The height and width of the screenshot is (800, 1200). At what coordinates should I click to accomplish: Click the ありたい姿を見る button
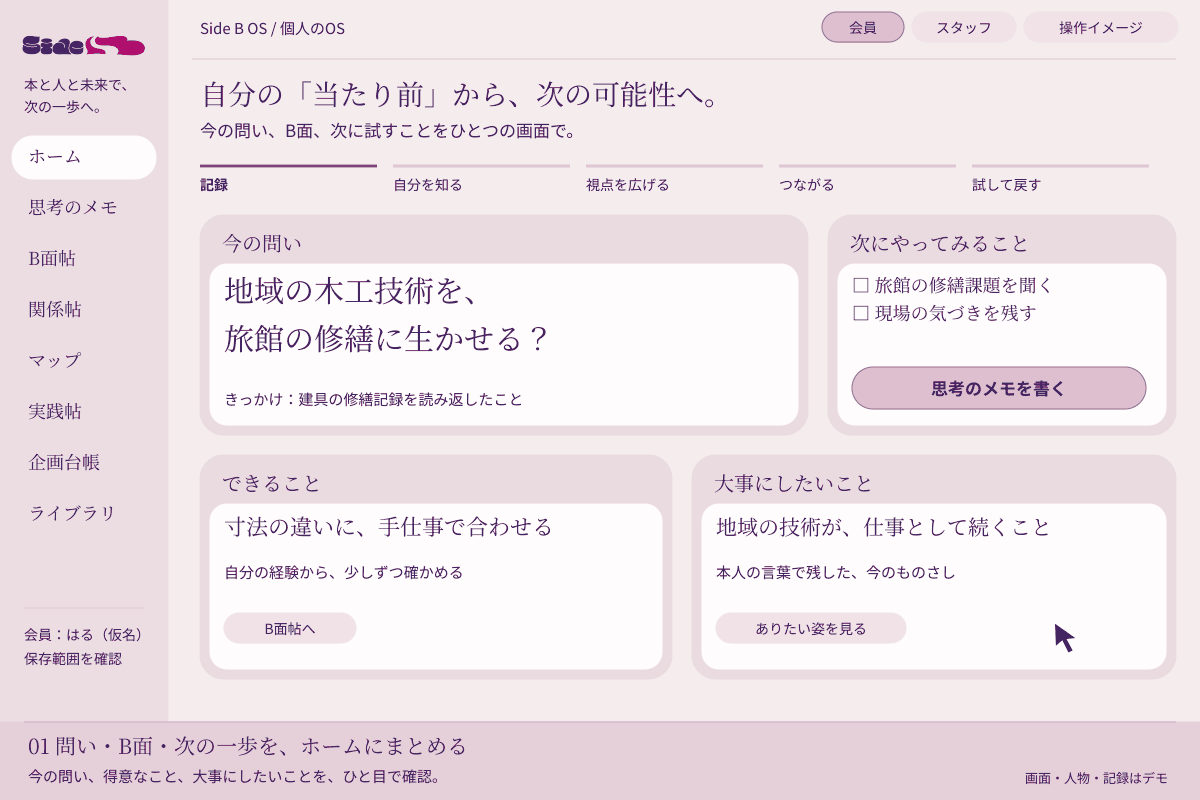(x=811, y=628)
